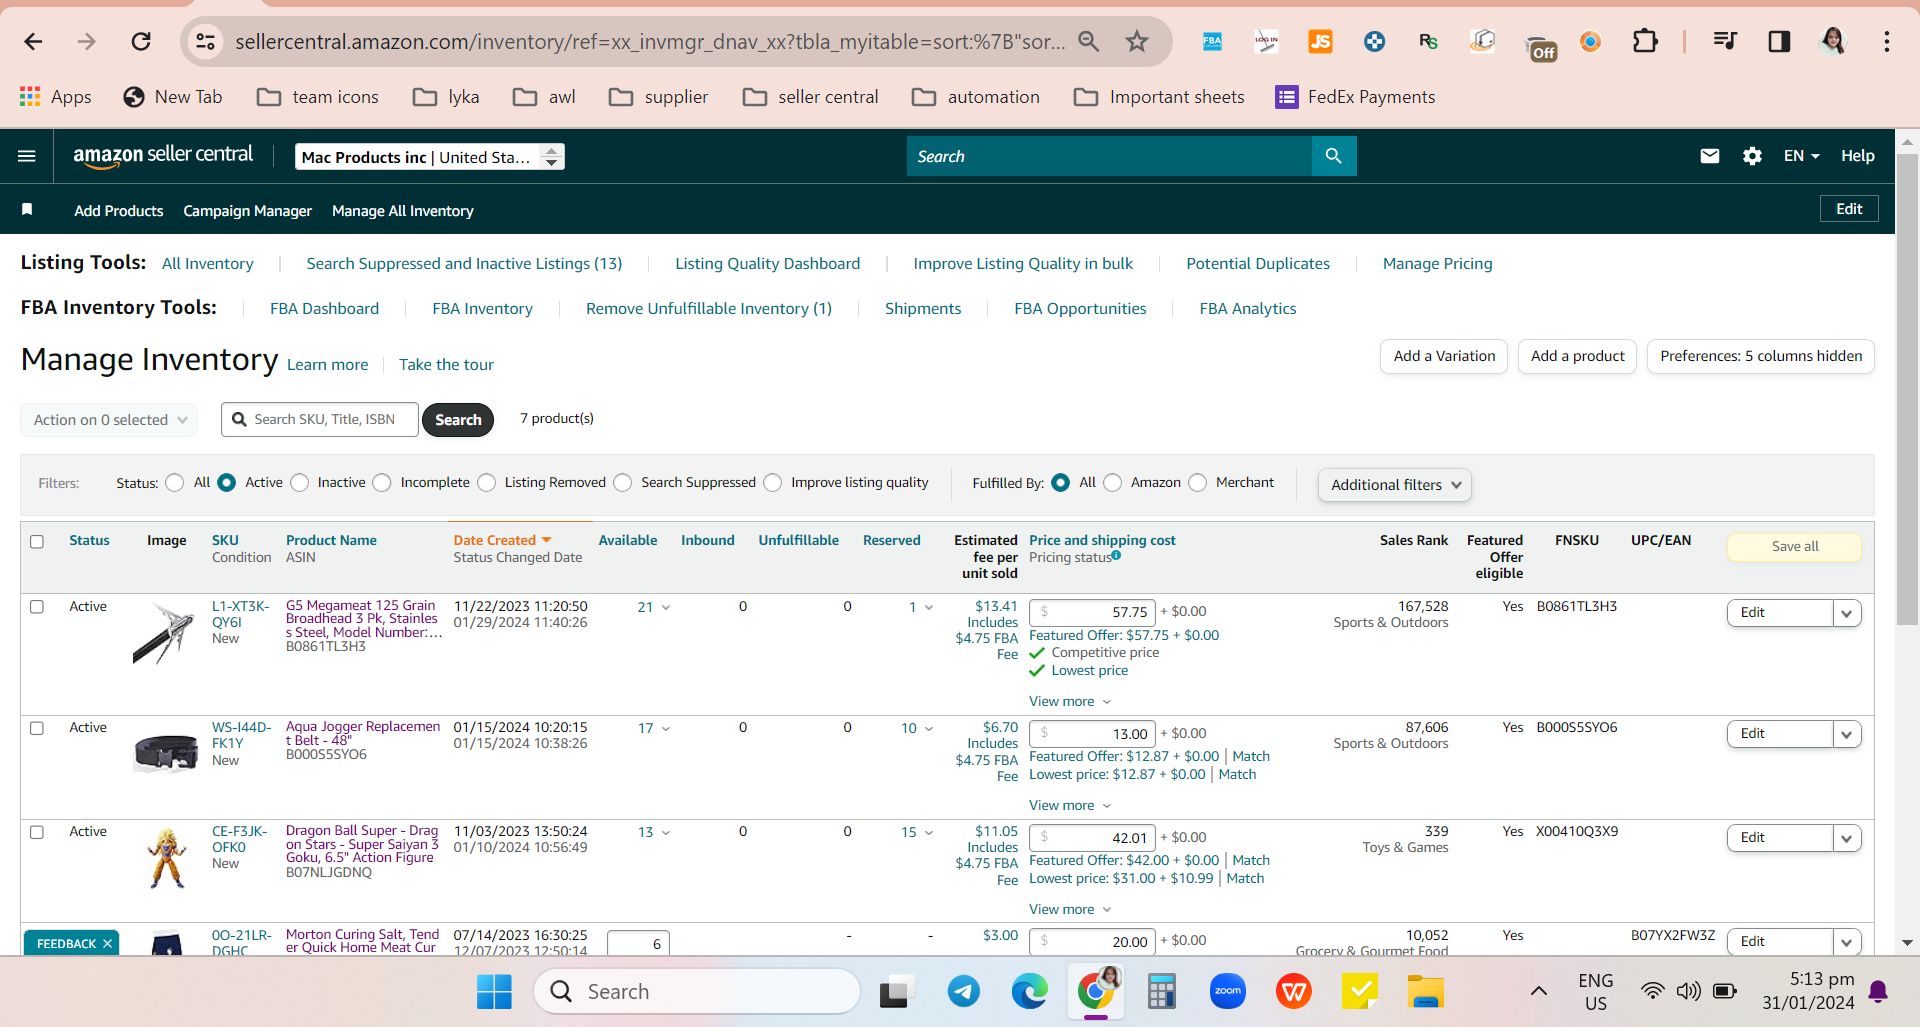
Task: Bookmark this page with the star icon
Action: pos(1137,41)
